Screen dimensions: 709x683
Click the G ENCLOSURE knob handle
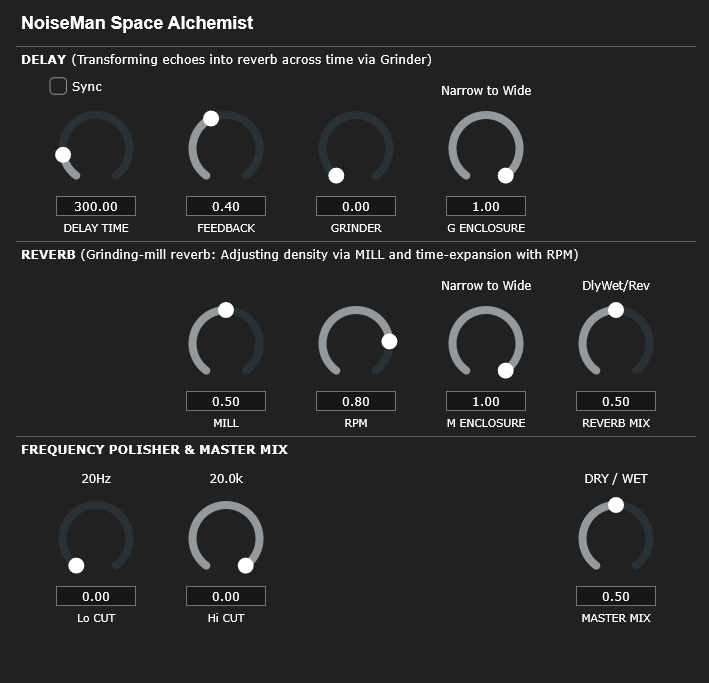point(506,175)
